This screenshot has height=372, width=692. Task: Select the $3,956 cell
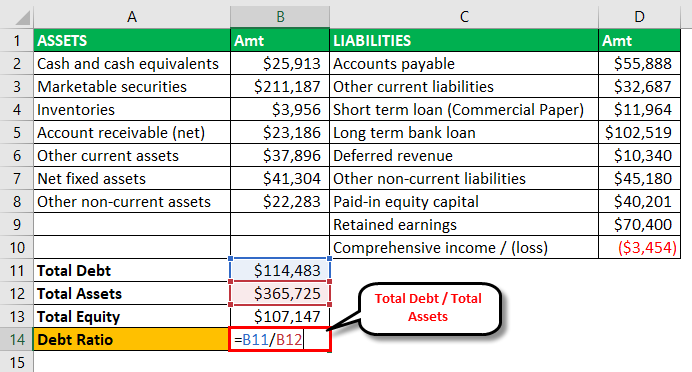point(280,109)
